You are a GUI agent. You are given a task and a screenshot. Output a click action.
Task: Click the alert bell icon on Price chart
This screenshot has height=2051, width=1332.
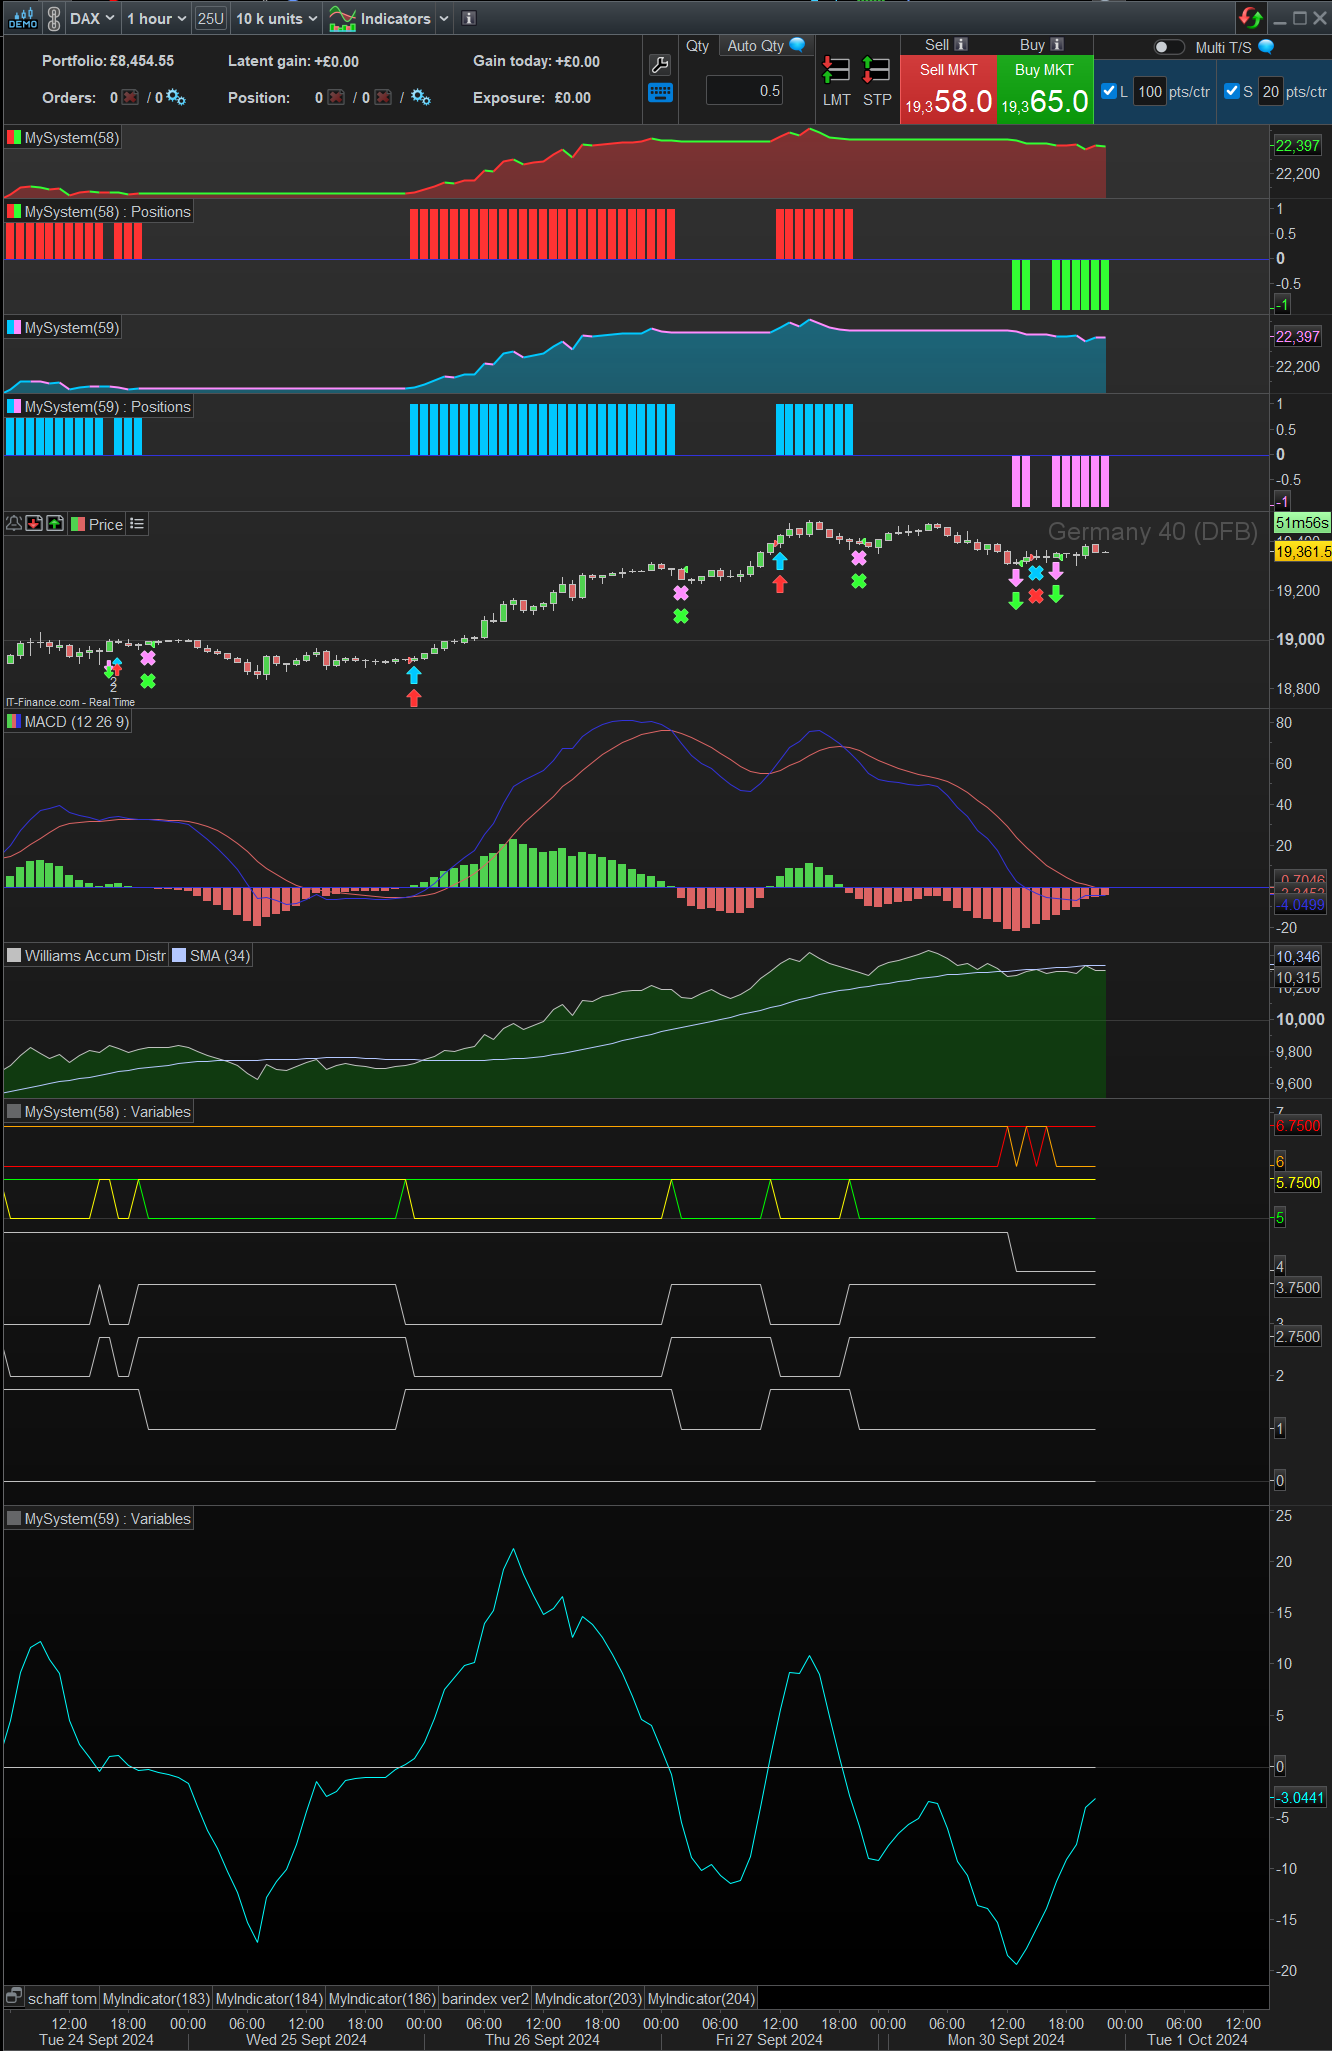14,523
